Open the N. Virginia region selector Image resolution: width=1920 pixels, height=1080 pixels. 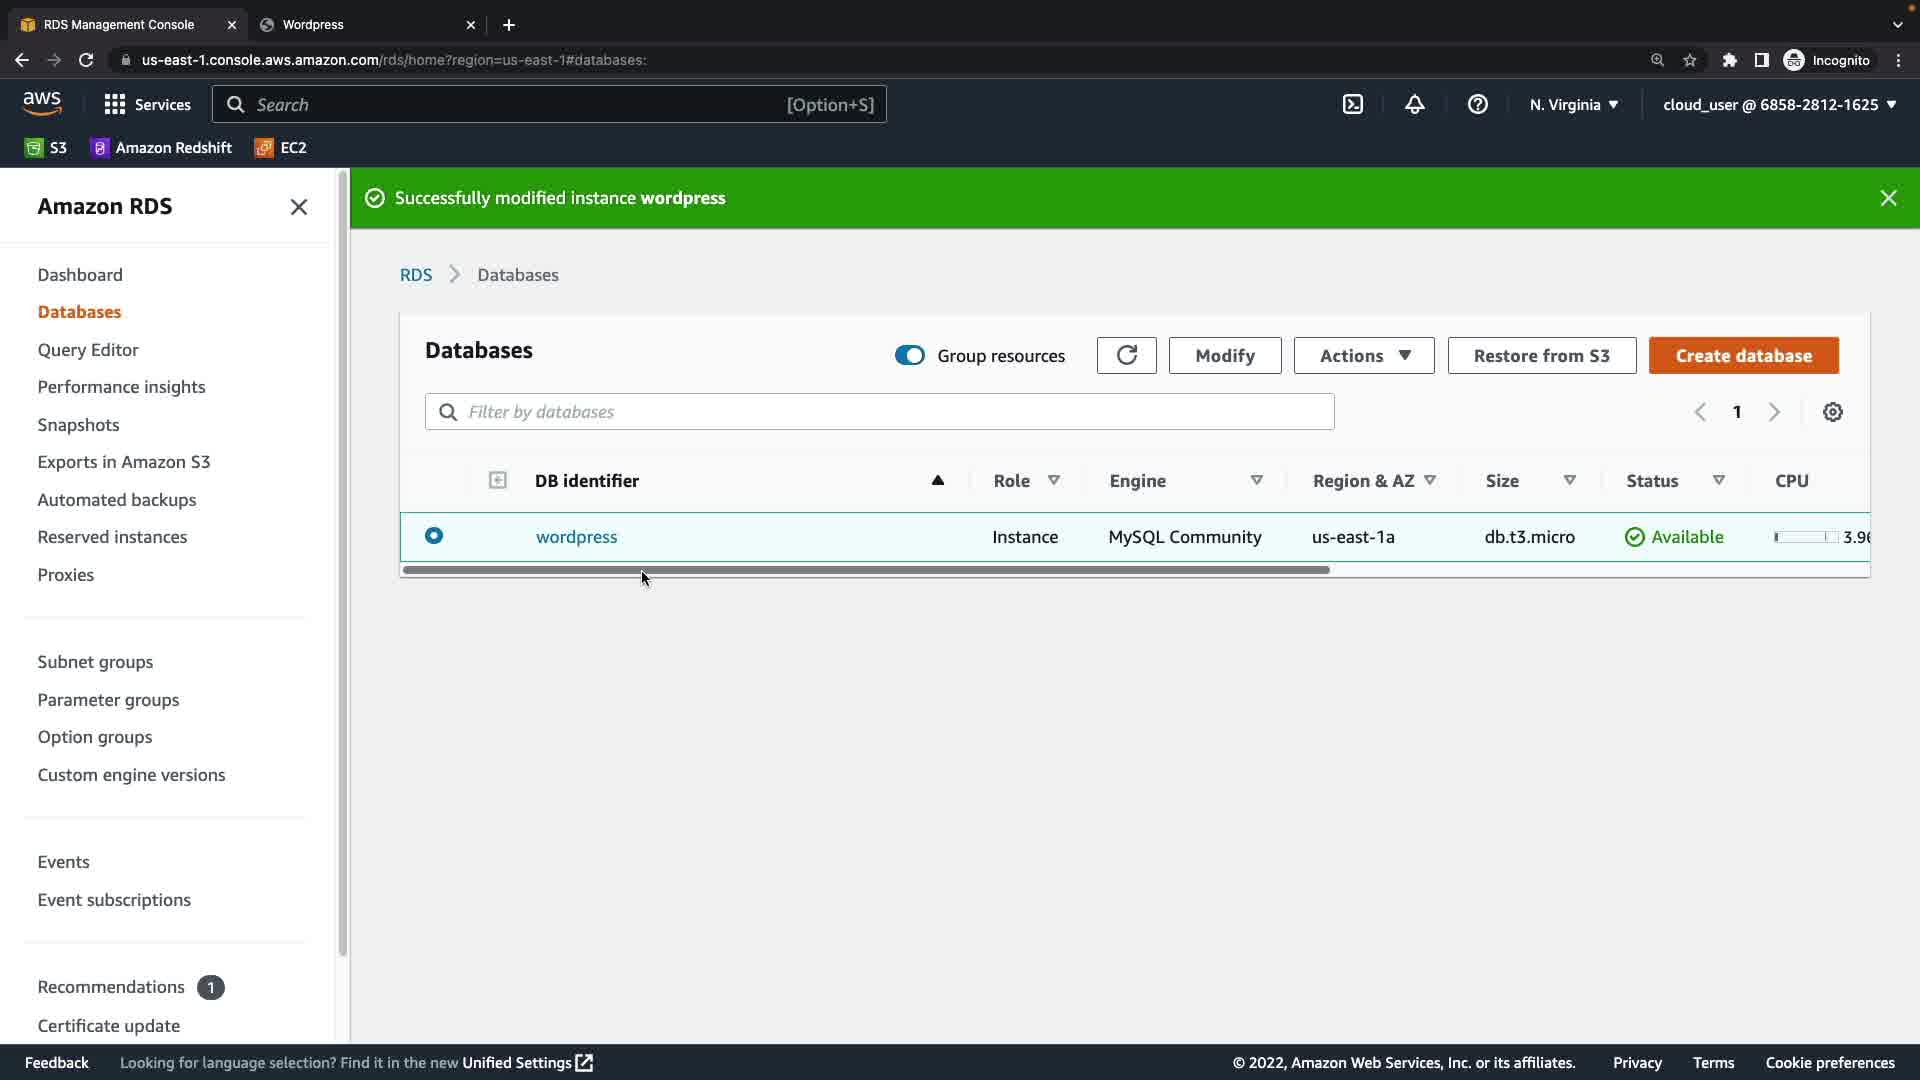1573,105
